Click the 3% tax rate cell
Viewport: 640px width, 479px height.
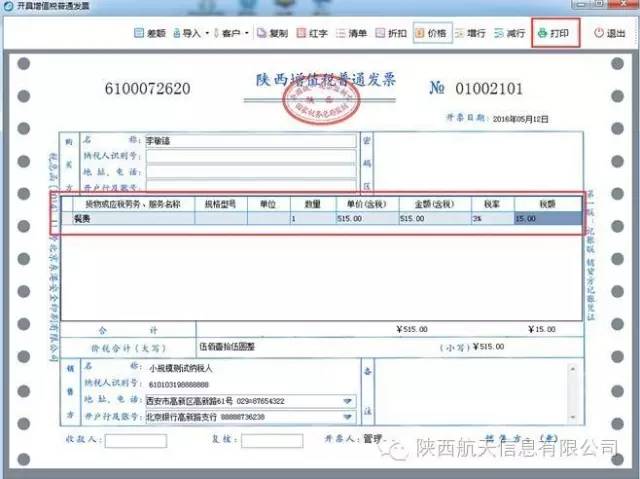493,219
